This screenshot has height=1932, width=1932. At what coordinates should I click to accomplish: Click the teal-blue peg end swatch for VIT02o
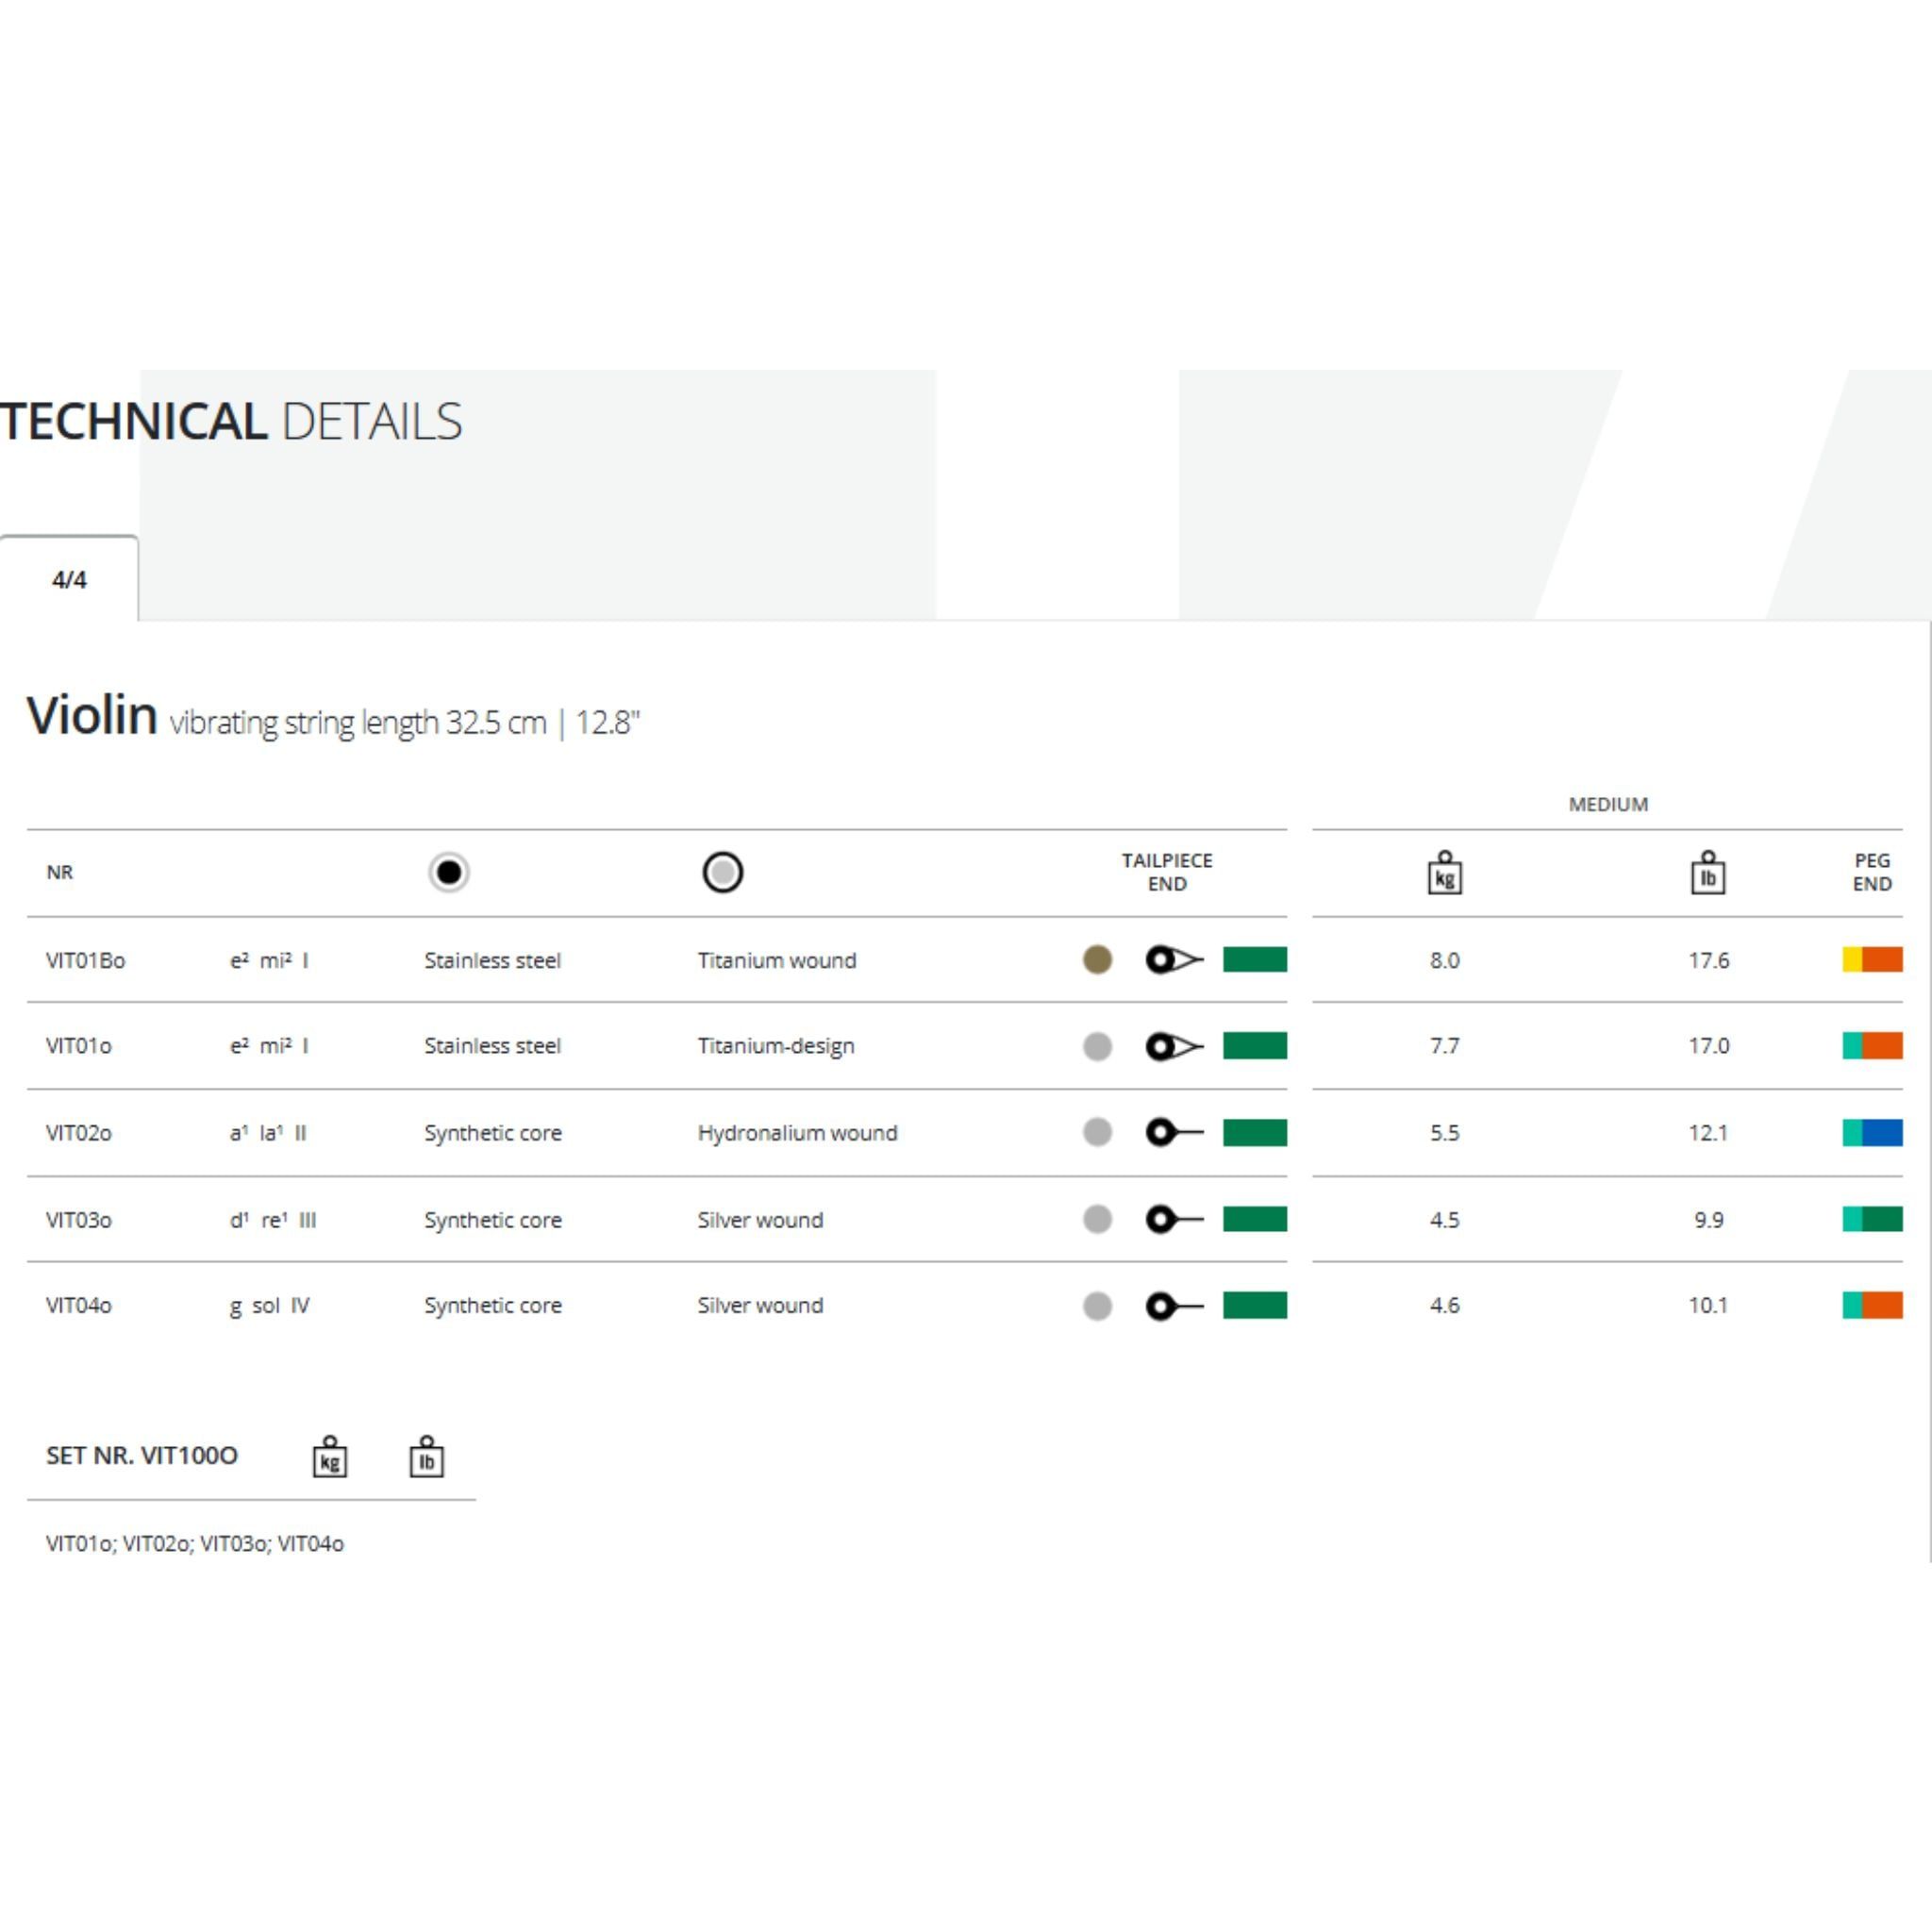[x=1872, y=1132]
